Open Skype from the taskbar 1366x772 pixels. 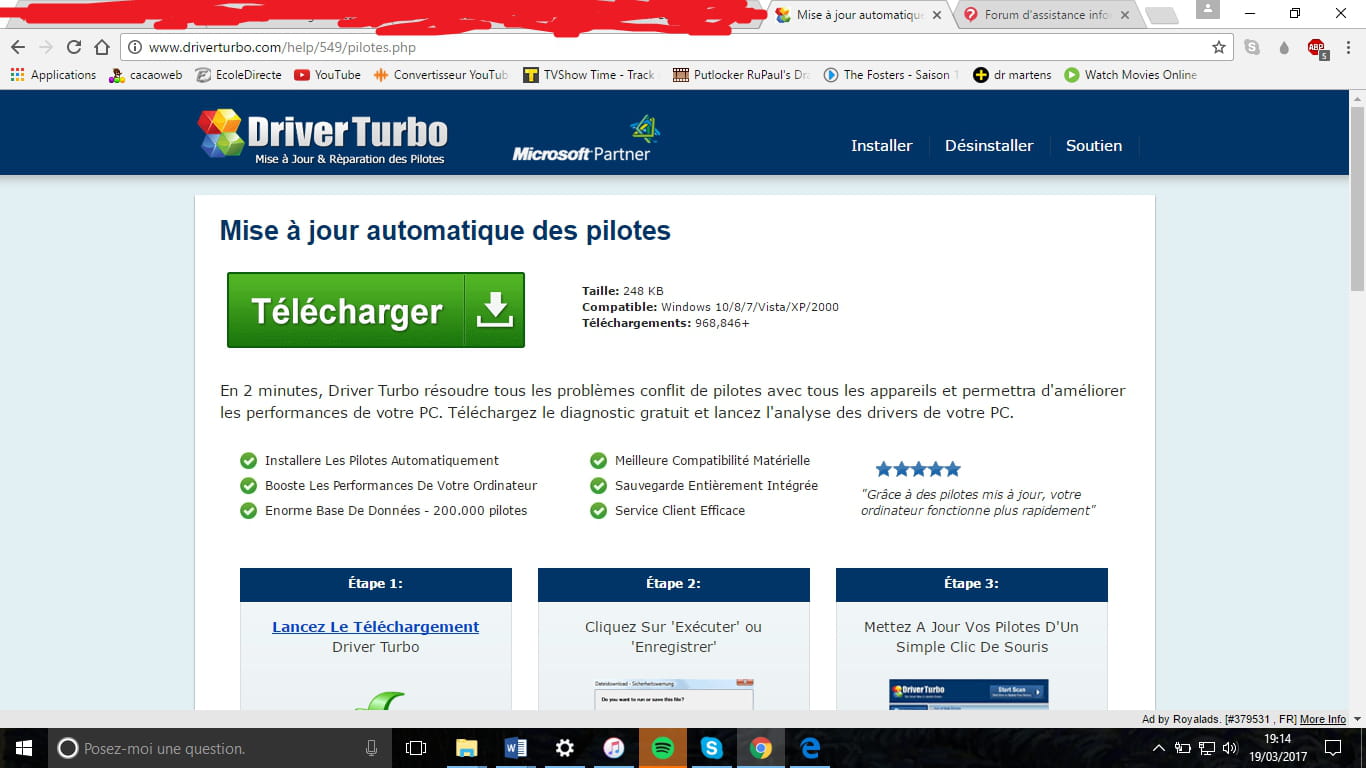tap(712, 748)
